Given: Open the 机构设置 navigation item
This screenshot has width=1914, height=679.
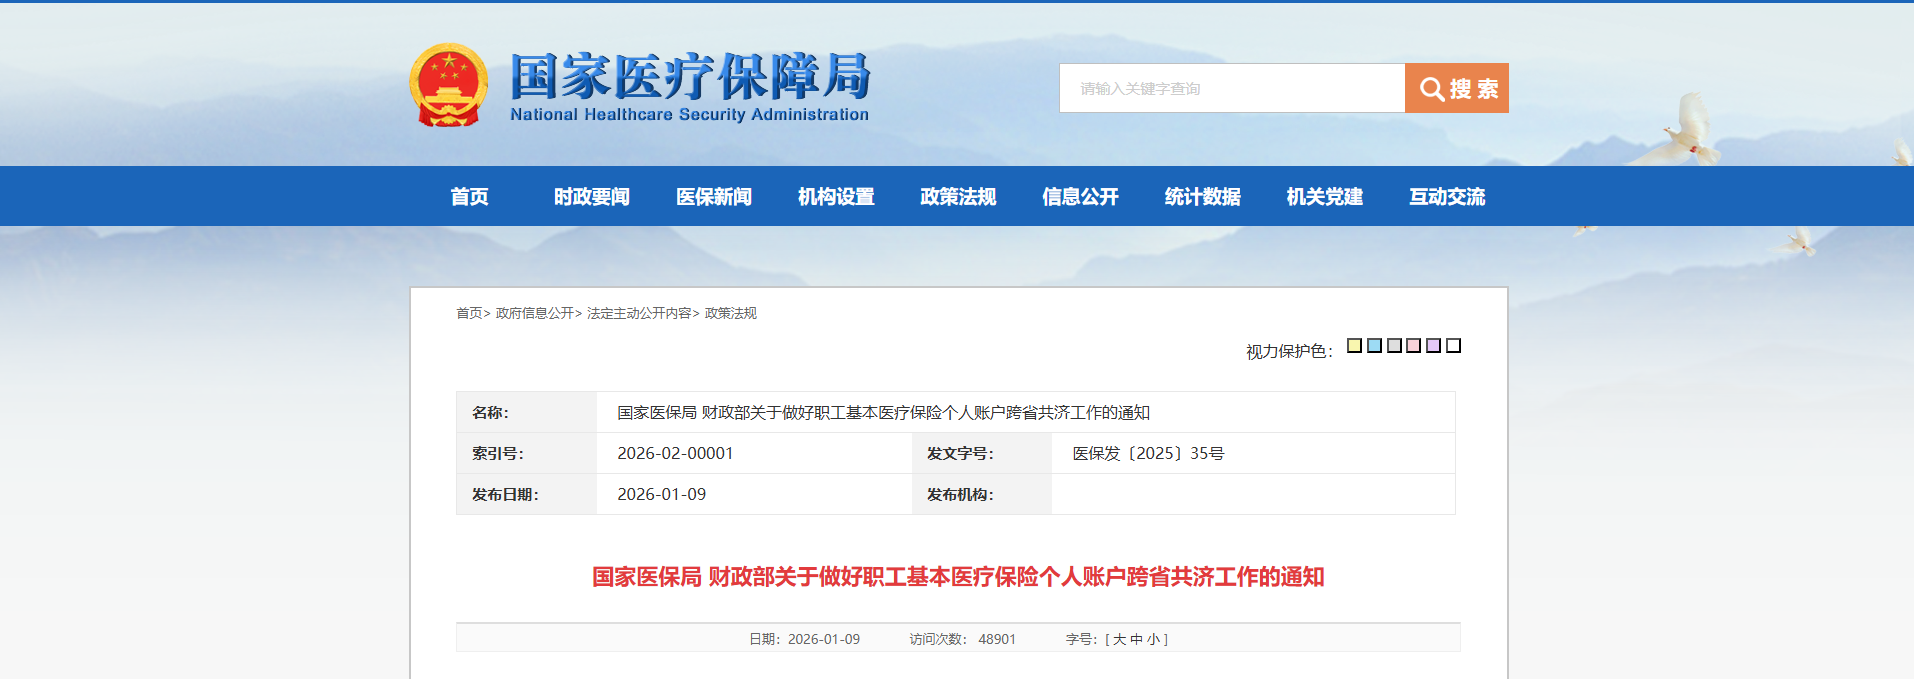Looking at the screenshot, I should click(836, 196).
